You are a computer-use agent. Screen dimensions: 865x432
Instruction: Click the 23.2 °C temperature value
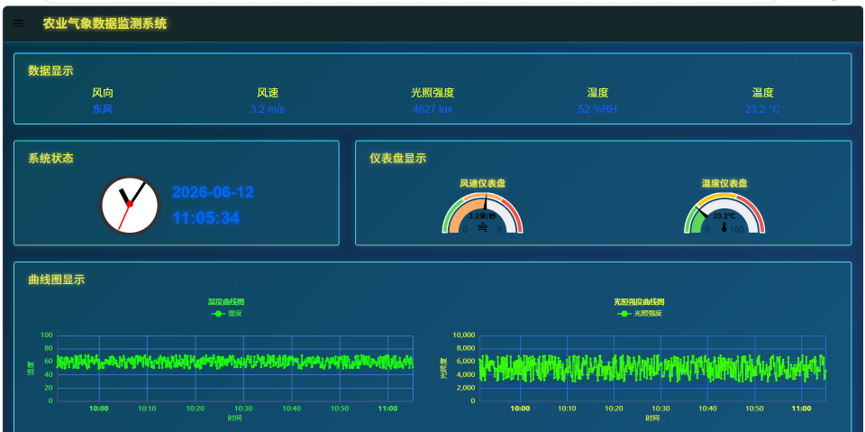(x=762, y=109)
